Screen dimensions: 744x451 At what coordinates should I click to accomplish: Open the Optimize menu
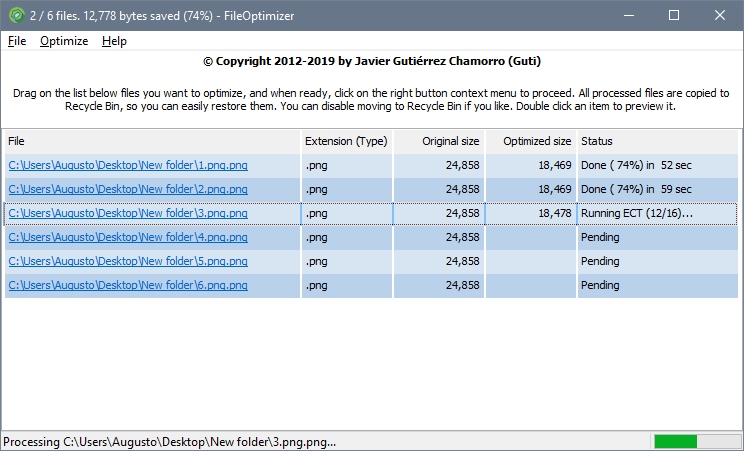[64, 41]
